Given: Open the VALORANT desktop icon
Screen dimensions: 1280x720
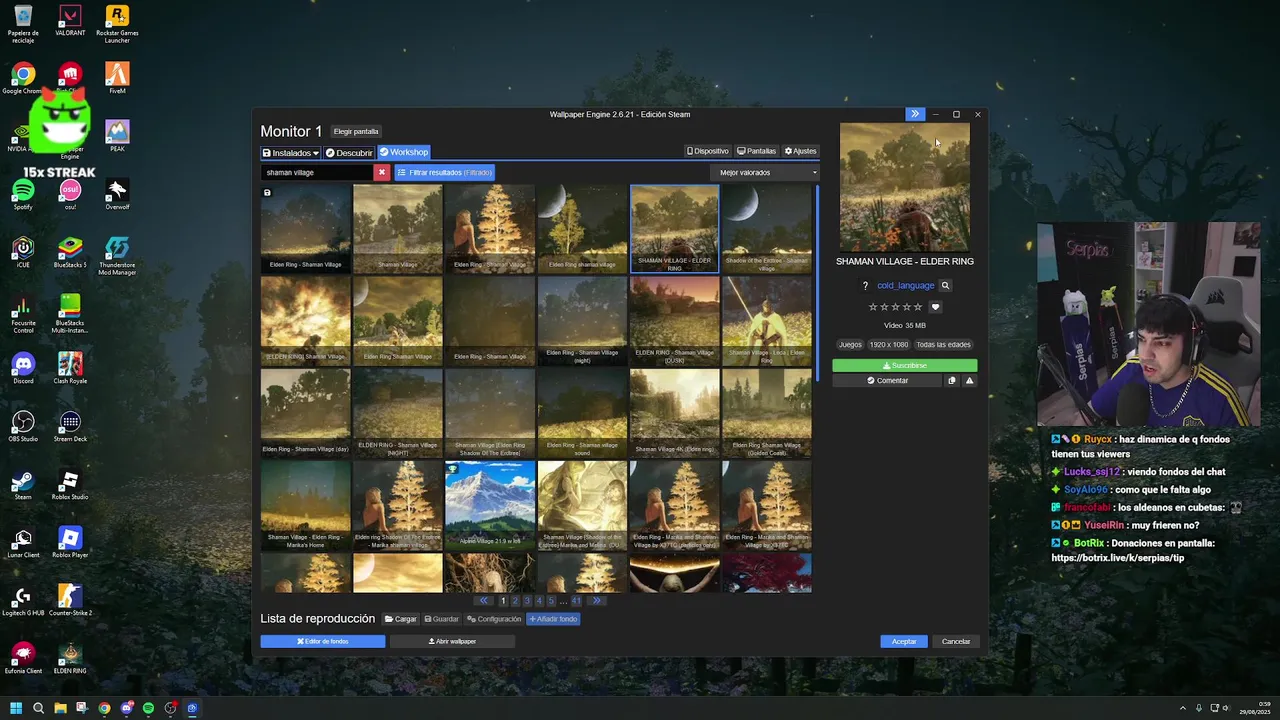Looking at the screenshot, I should click(x=70, y=22).
